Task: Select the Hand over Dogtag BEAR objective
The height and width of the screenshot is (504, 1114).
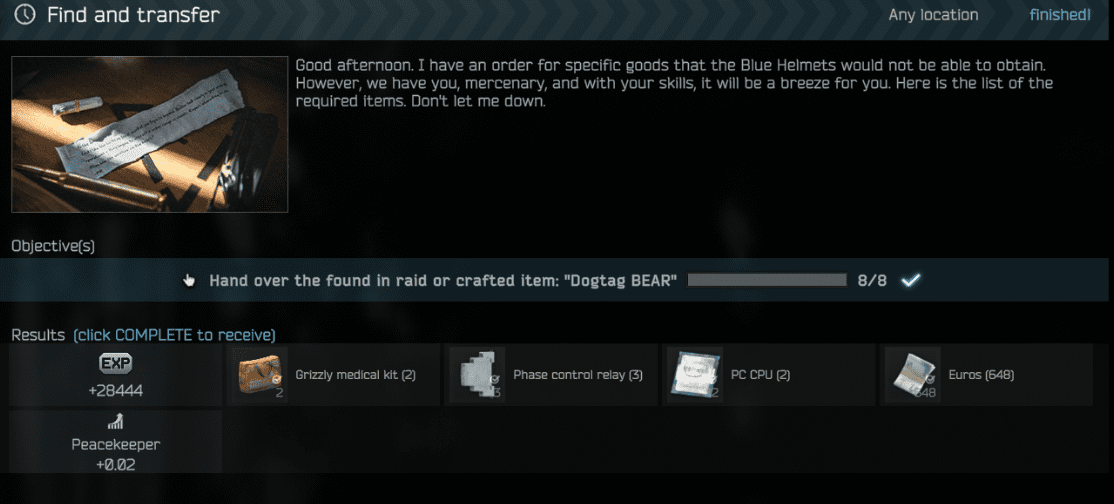Action: [557, 280]
